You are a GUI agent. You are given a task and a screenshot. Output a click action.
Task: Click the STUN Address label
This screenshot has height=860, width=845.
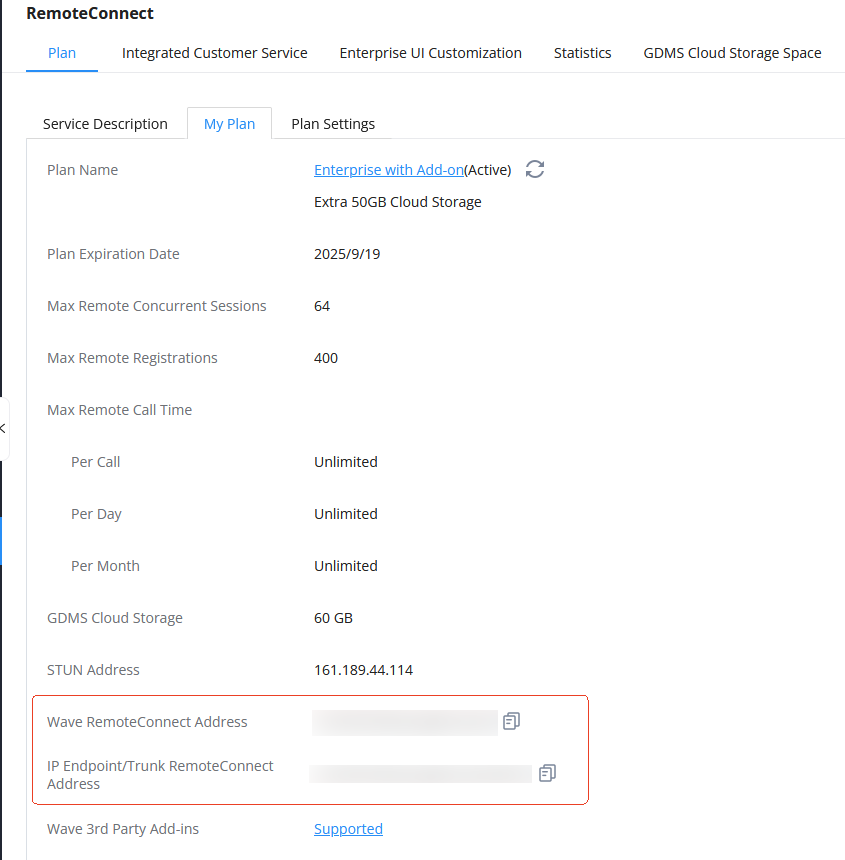[93, 670]
